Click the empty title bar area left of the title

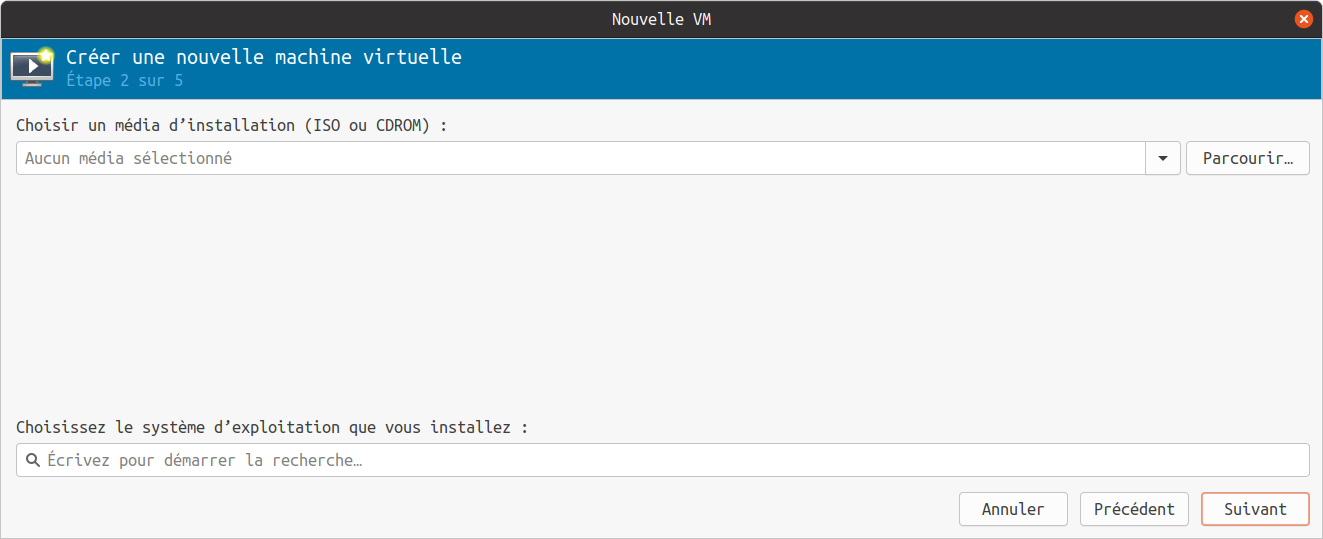click(300, 19)
